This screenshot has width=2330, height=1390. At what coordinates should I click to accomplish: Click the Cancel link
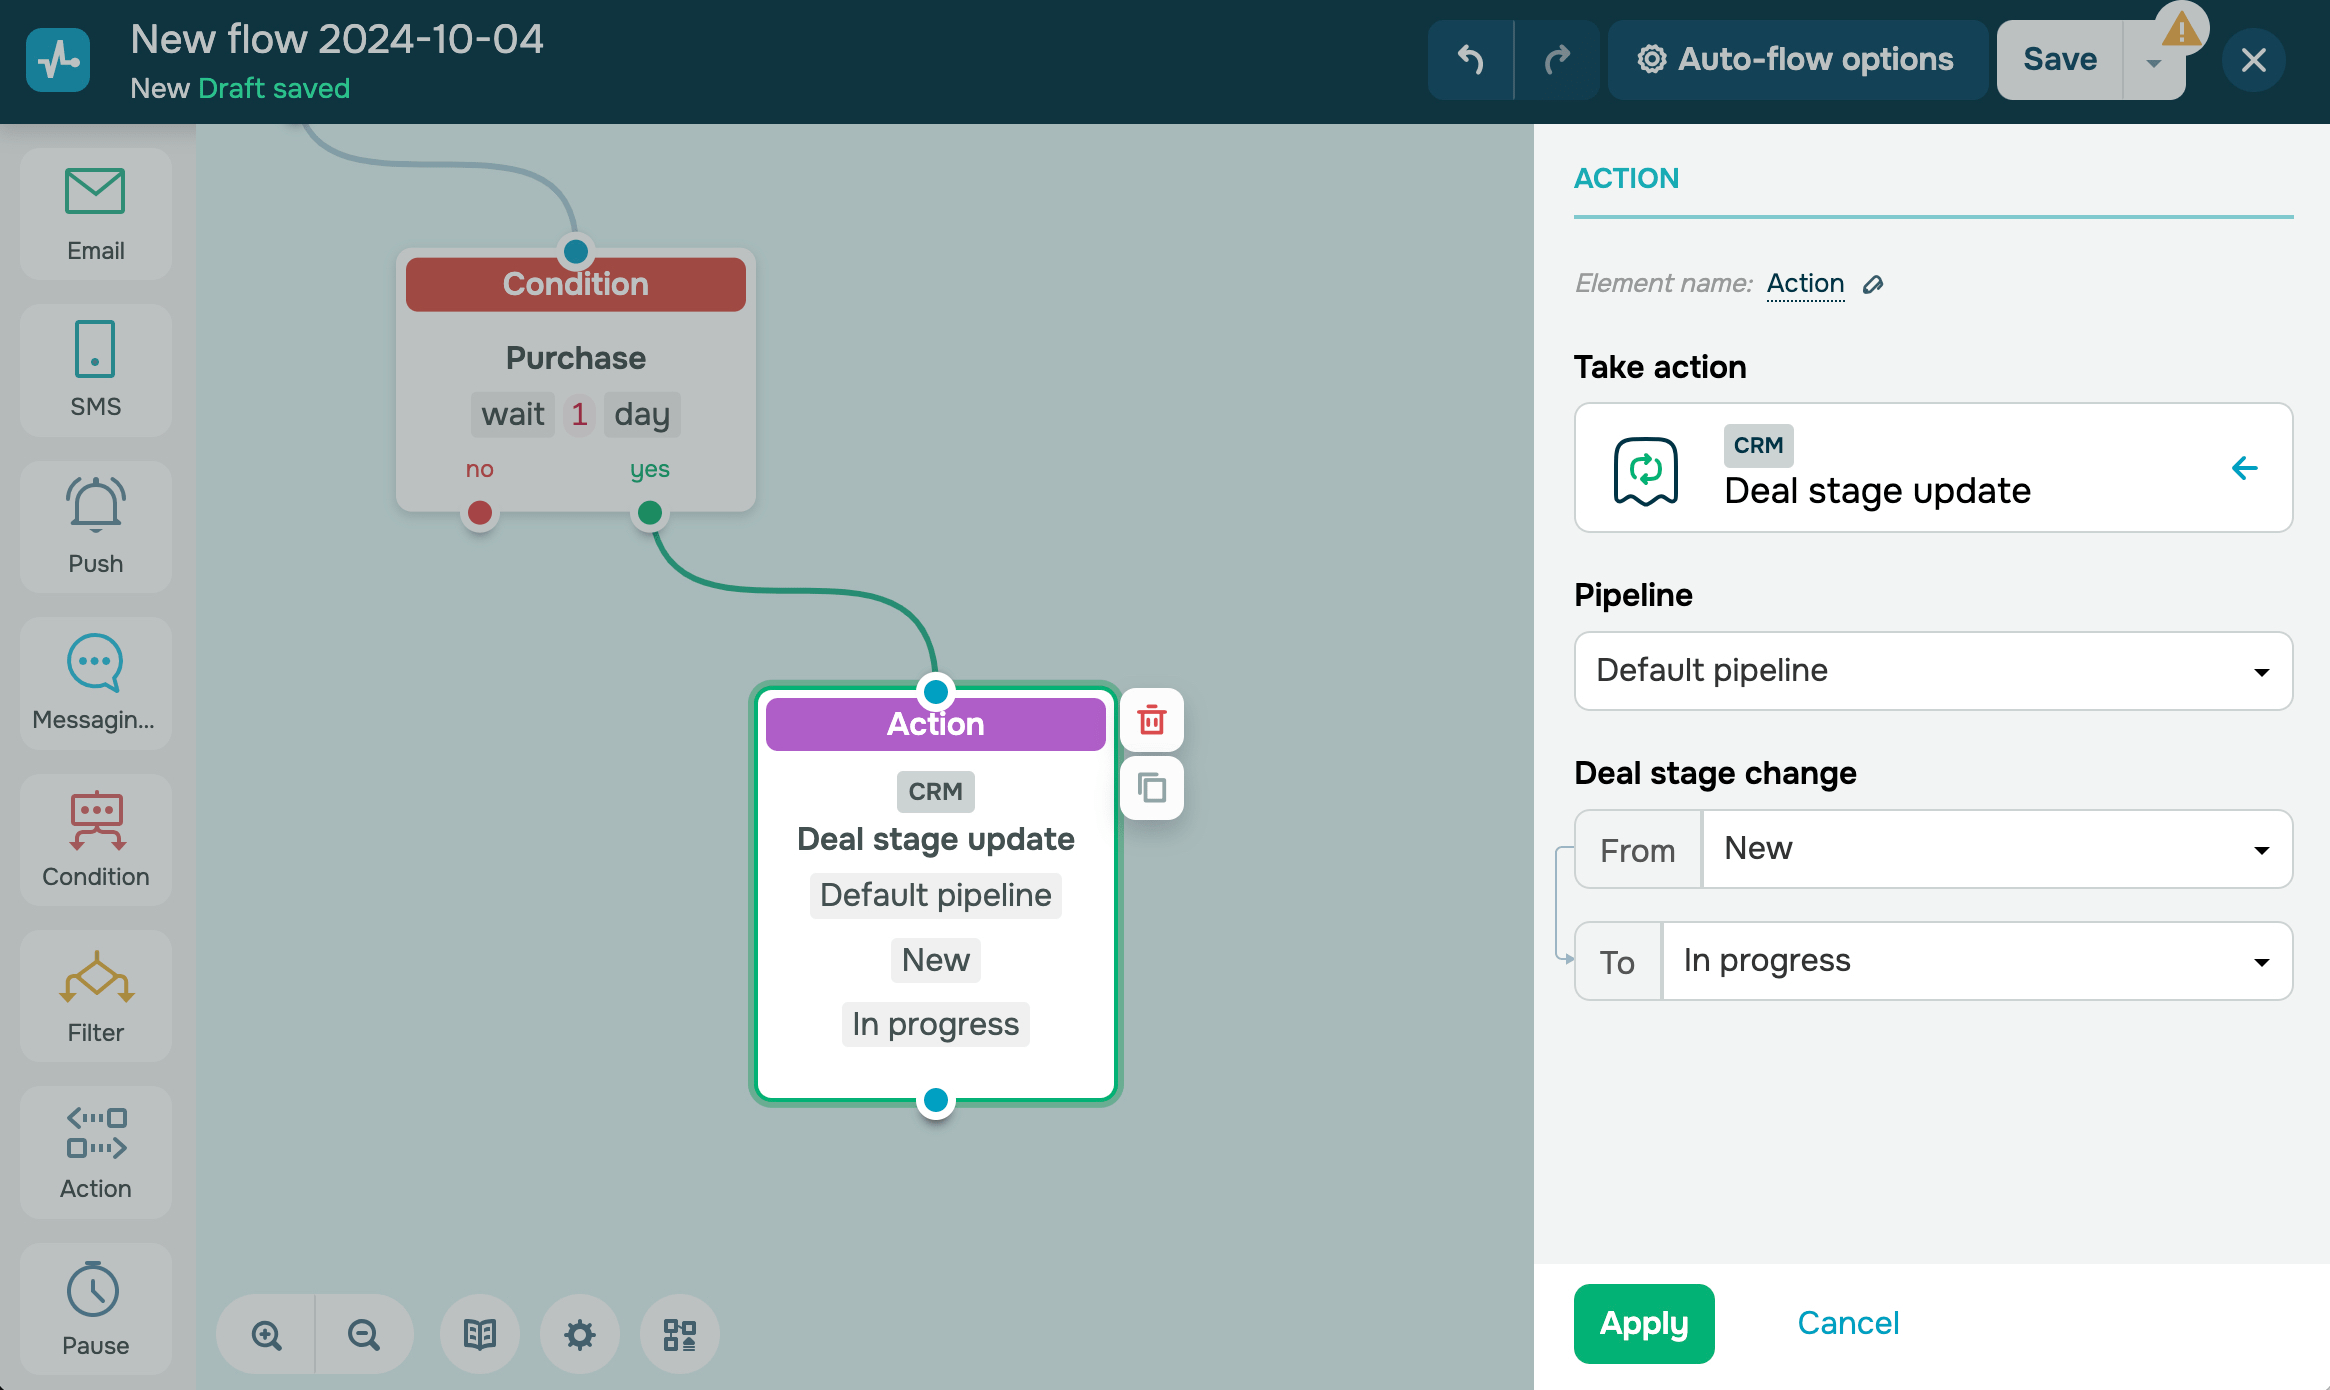(1847, 1323)
